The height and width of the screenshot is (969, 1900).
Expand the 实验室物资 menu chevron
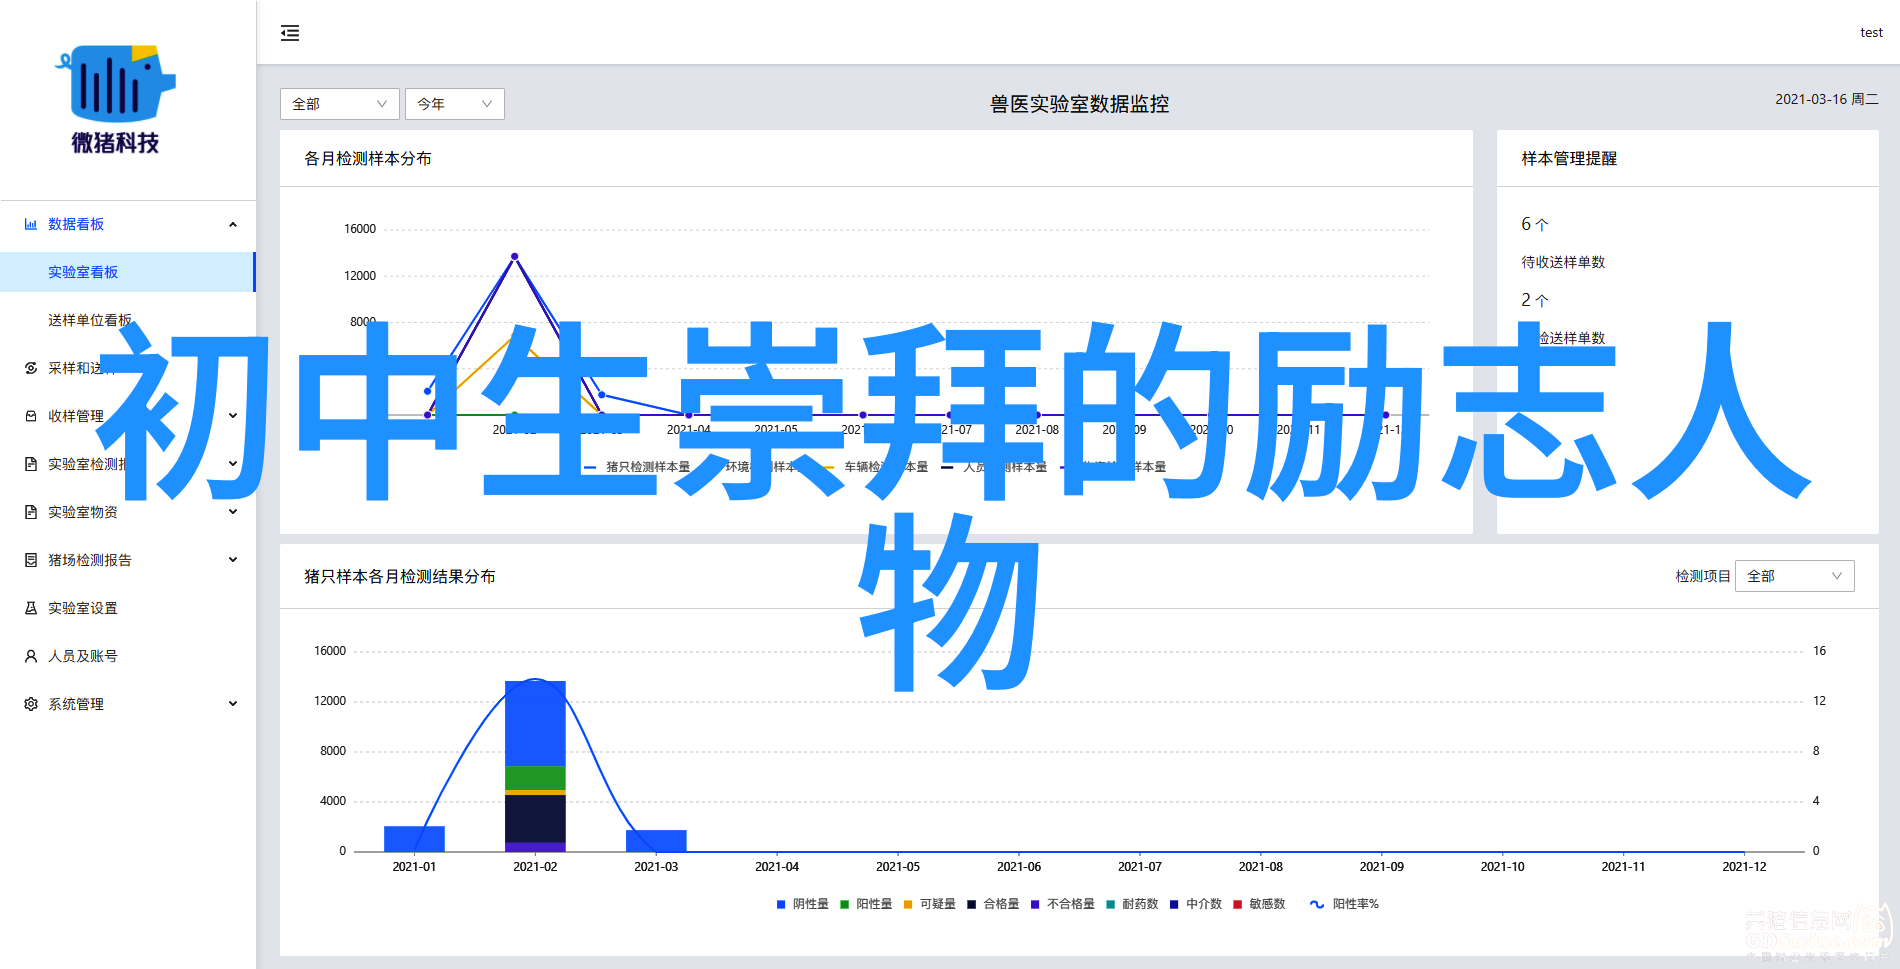coord(233,512)
